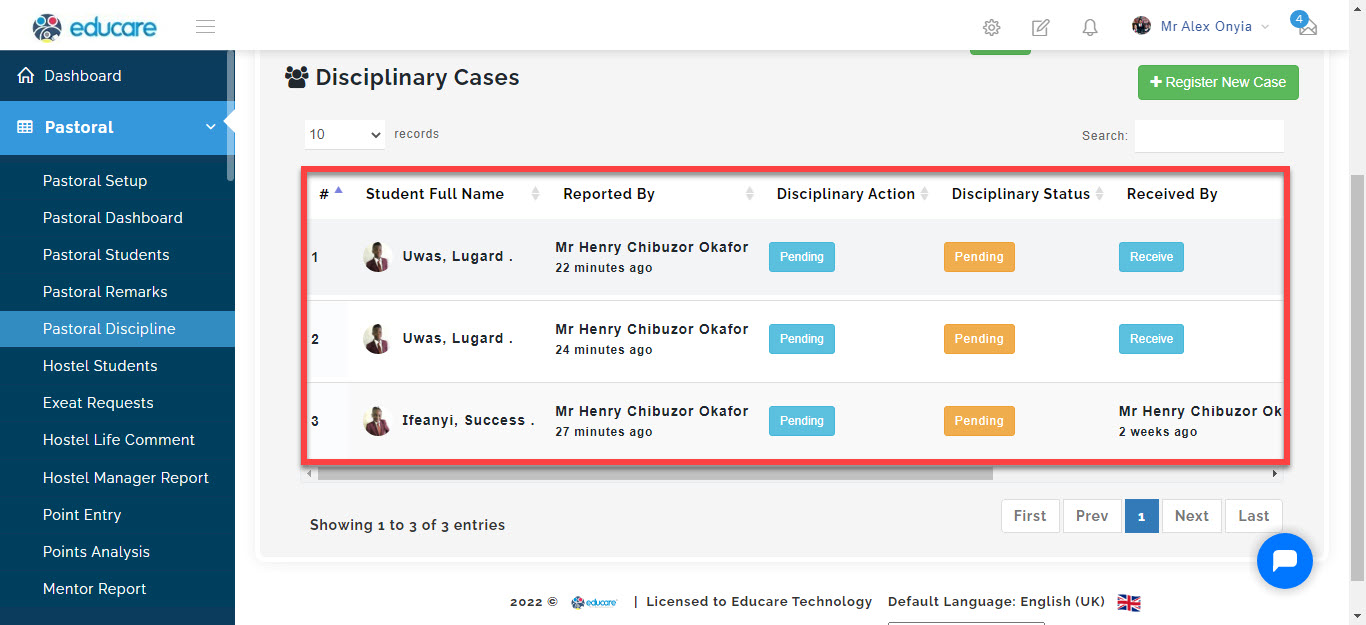1366x625 pixels.
Task: Click the educare logo
Action: point(94,26)
